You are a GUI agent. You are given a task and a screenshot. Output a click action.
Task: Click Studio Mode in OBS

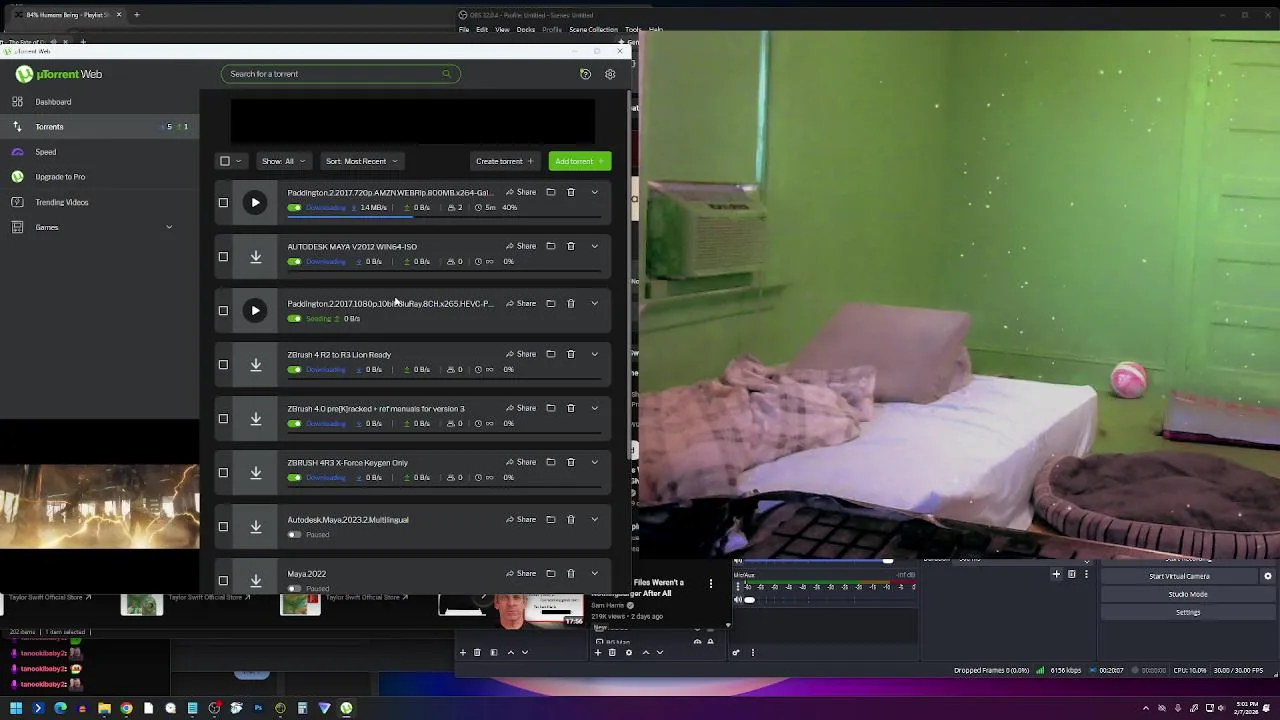pyautogui.click(x=1188, y=594)
